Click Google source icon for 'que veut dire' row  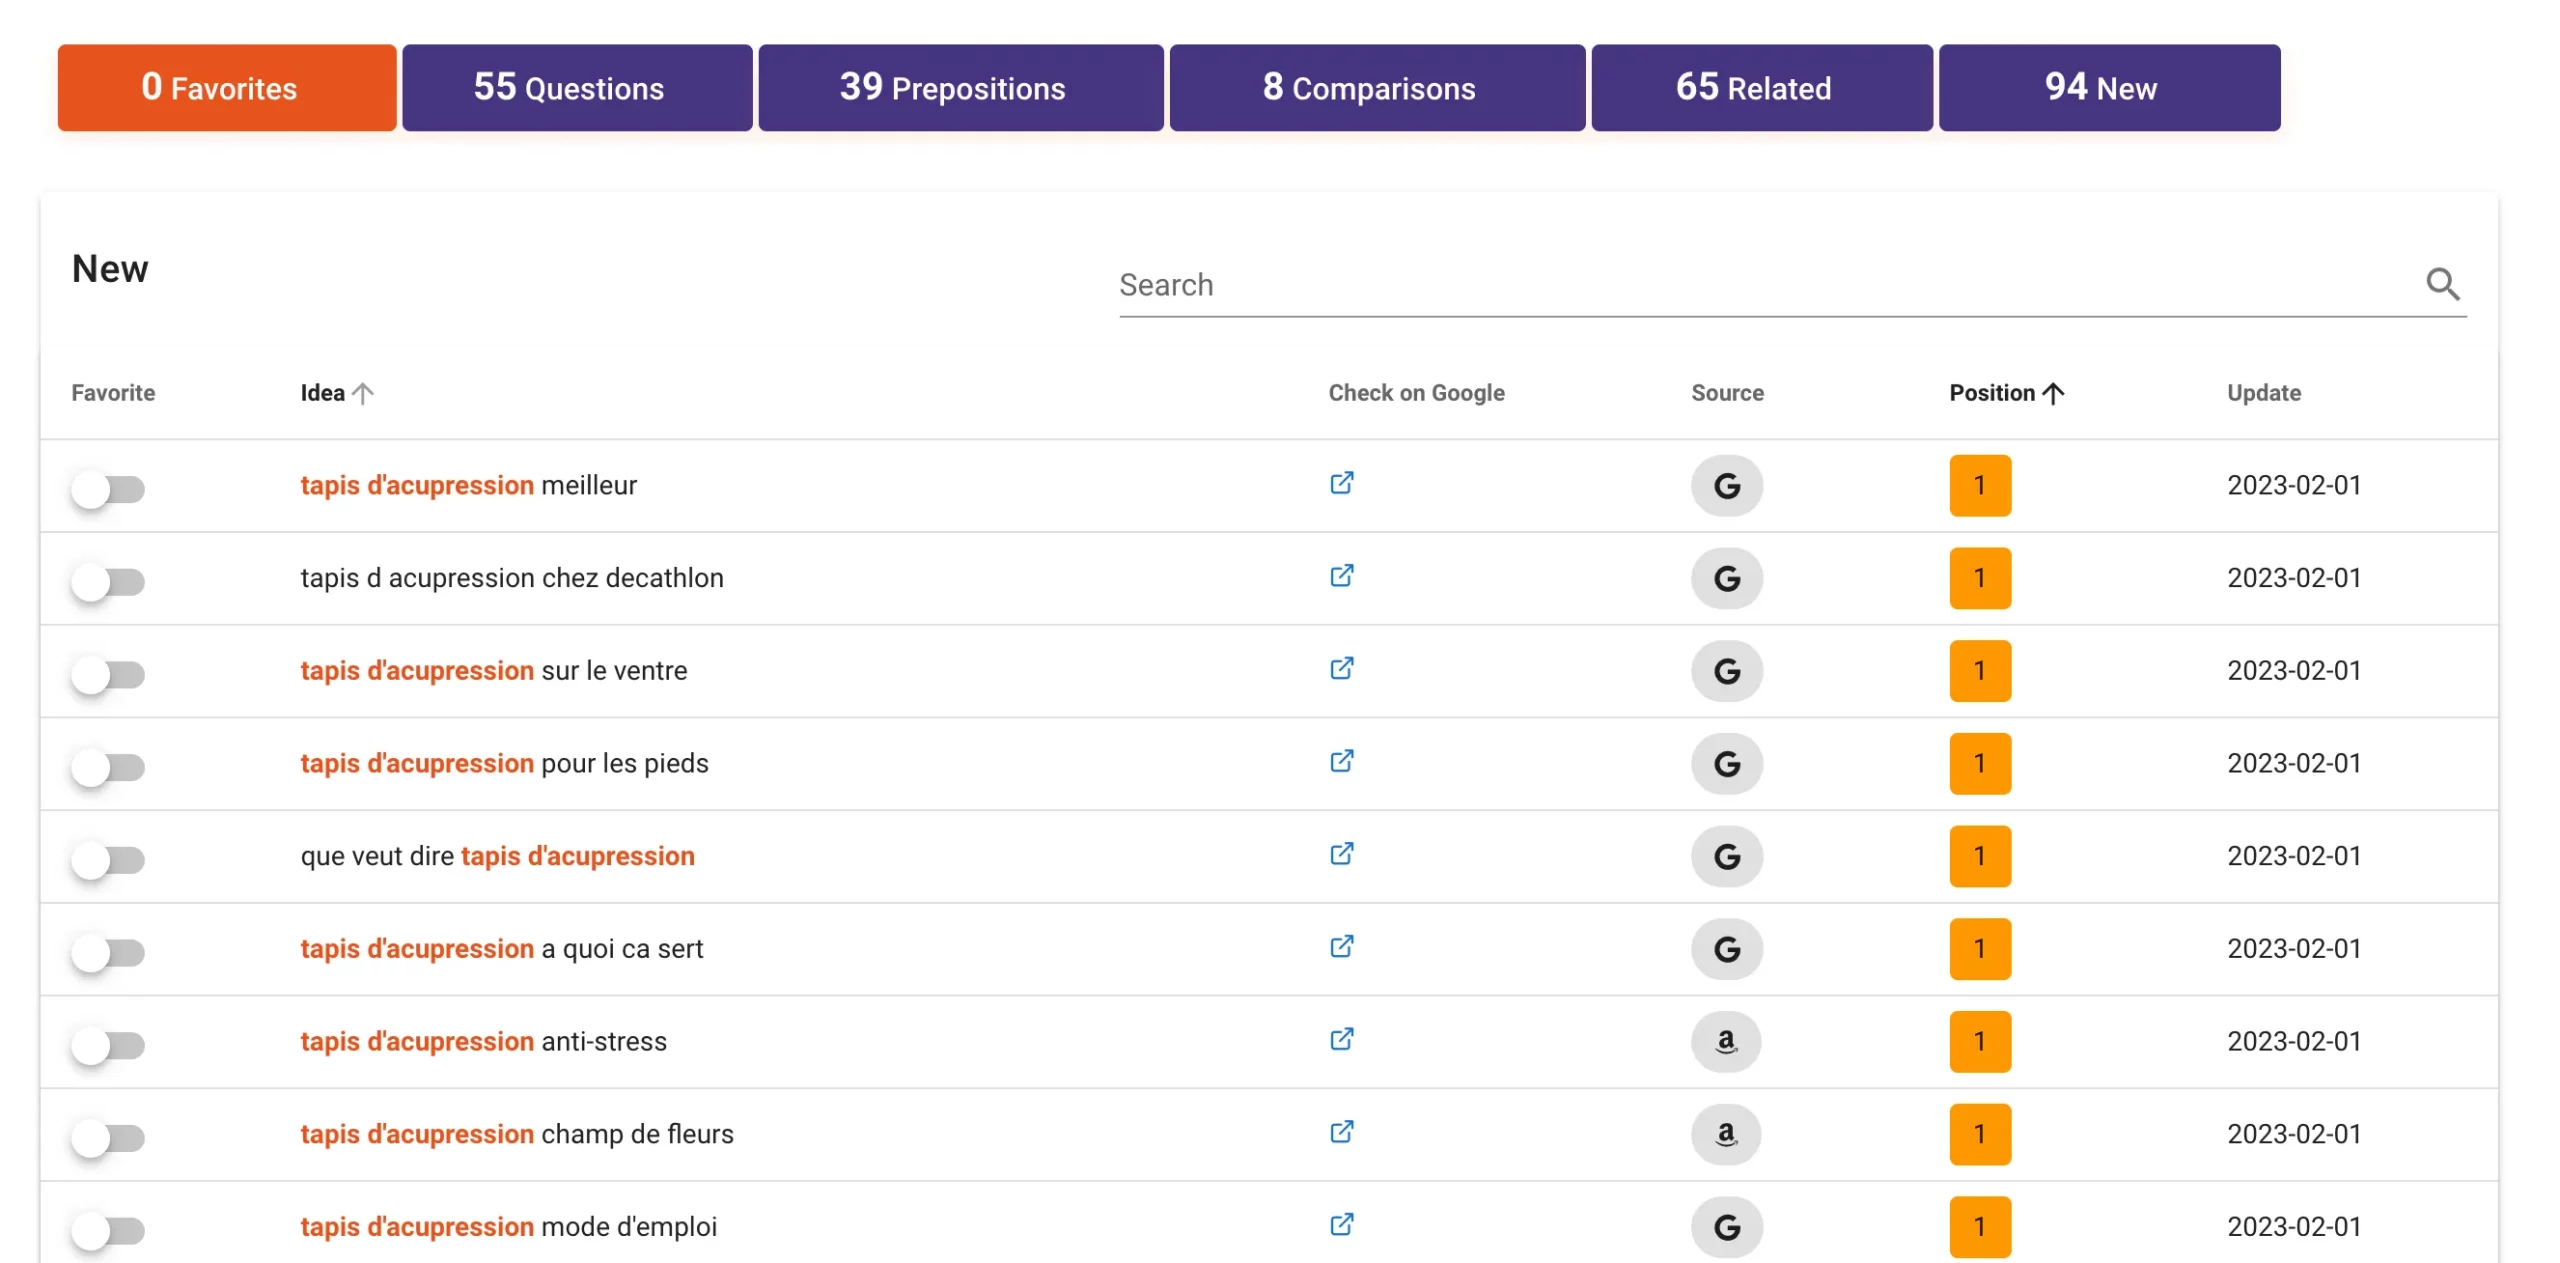pos(1726,856)
